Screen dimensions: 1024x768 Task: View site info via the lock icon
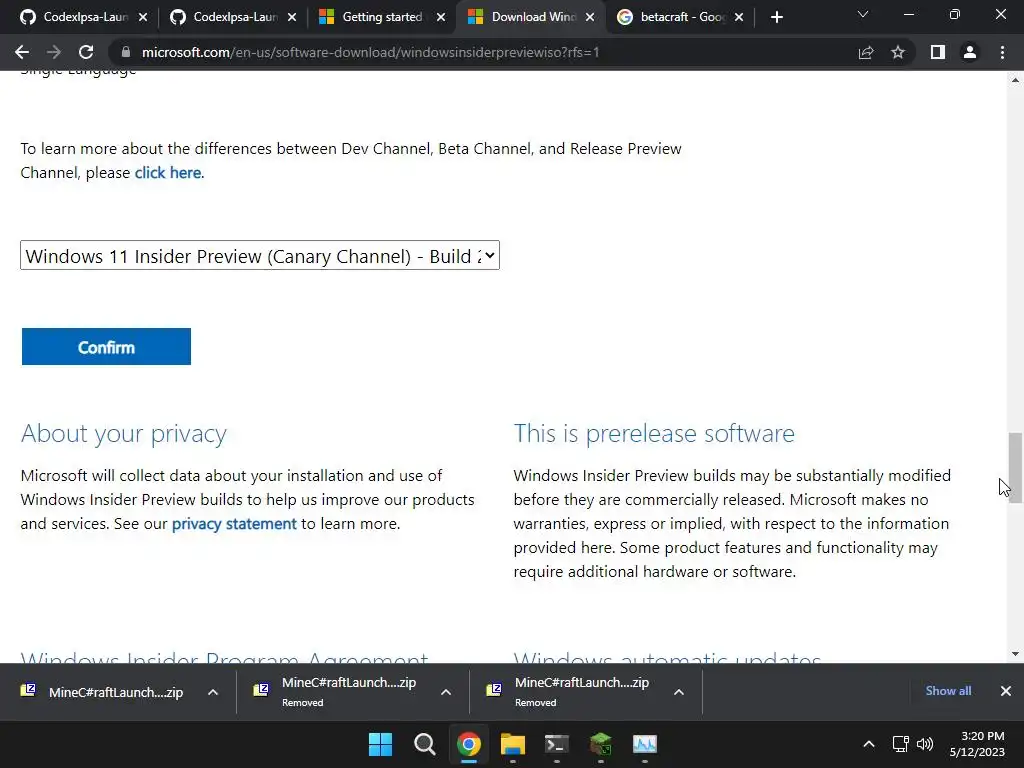[126, 52]
